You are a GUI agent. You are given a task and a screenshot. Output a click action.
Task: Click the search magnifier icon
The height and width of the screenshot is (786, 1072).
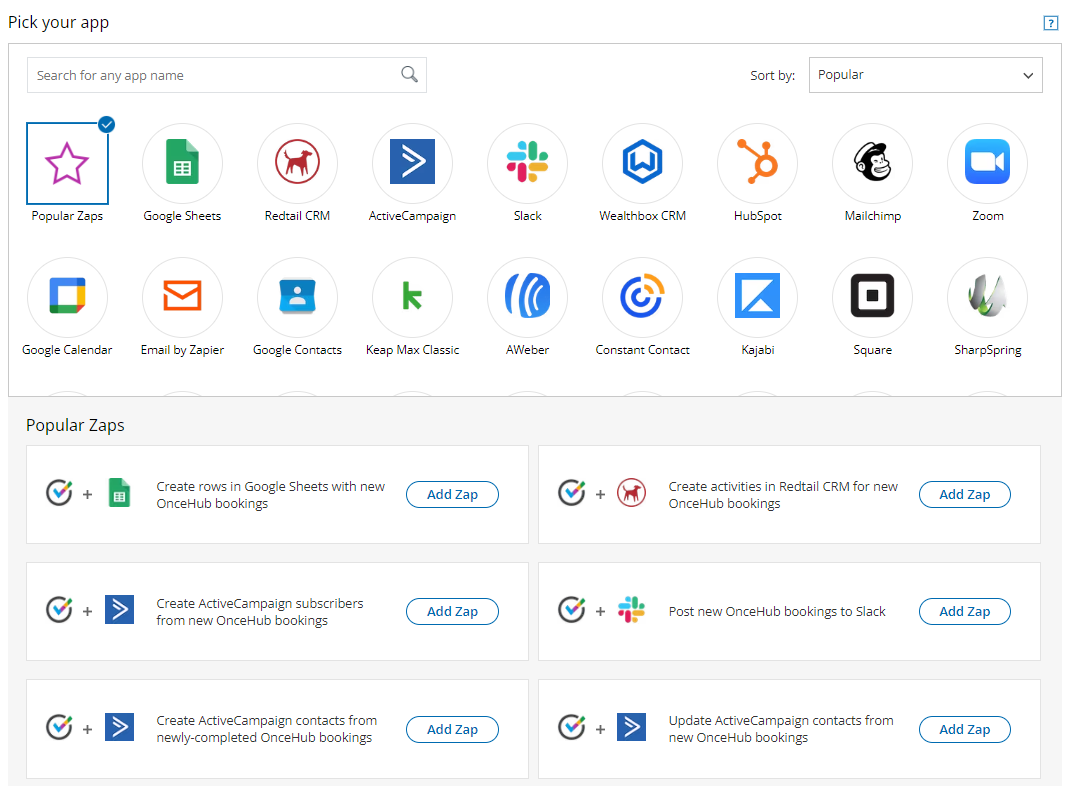pyautogui.click(x=409, y=75)
